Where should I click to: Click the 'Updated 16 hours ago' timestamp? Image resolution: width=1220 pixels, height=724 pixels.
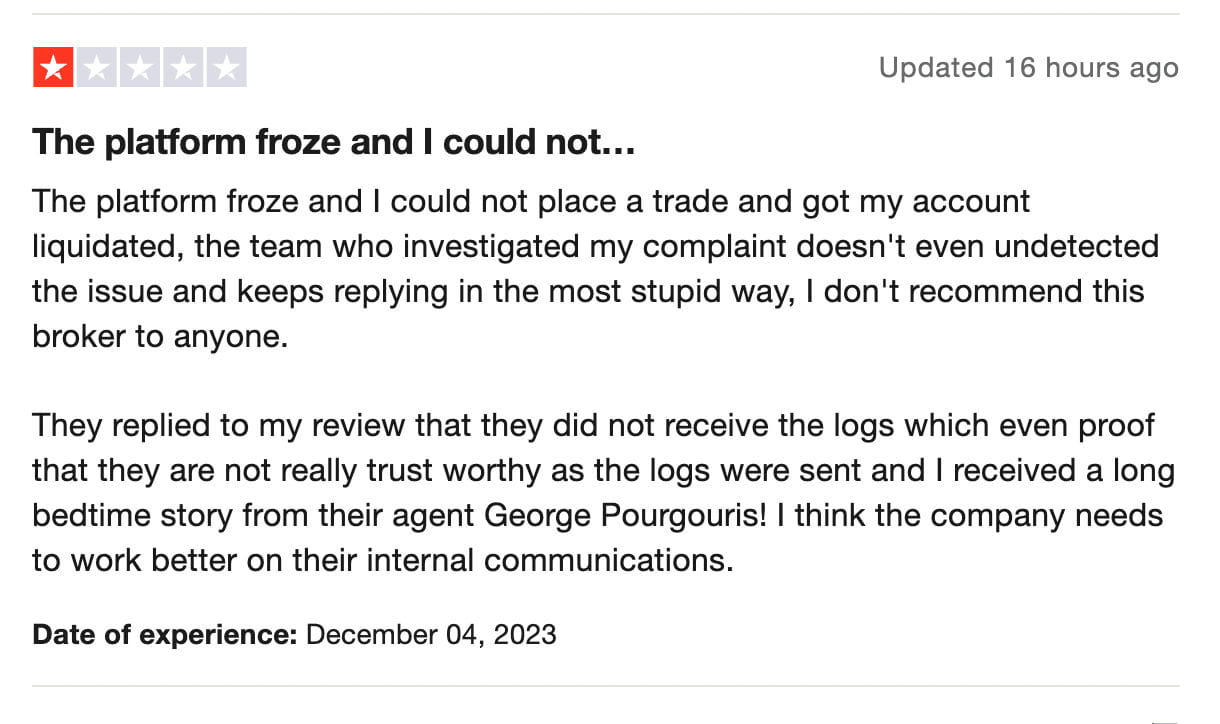pyautogui.click(x=1028, y=68)
